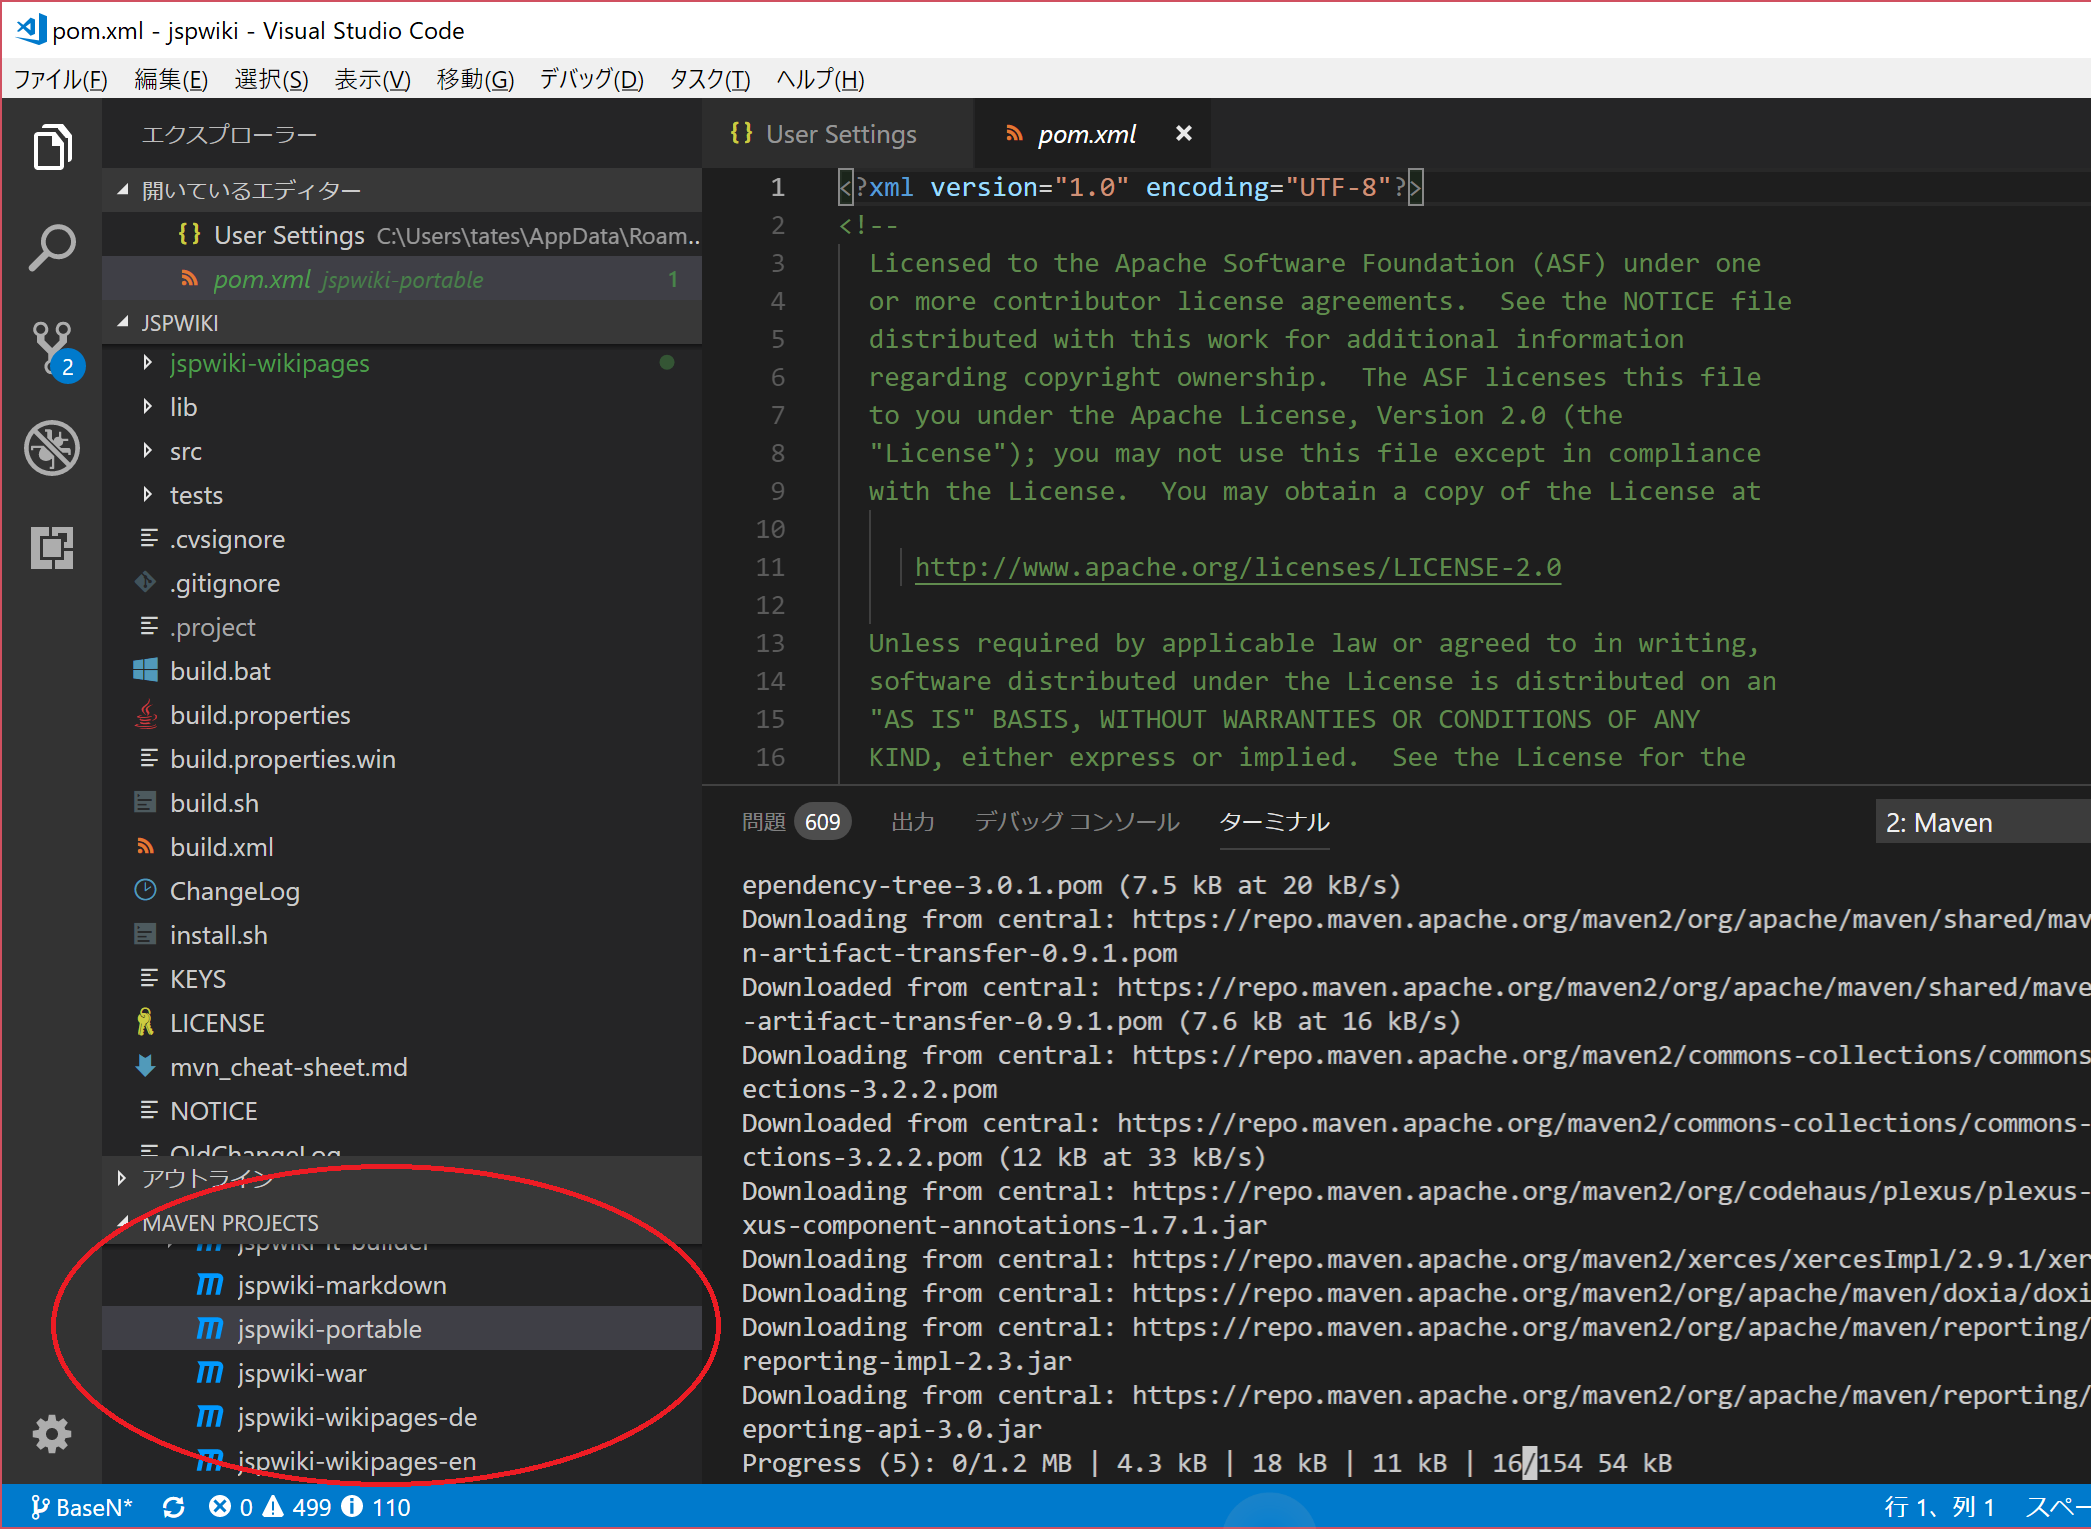Image resolution: width=2091 pixels, height=1529 pixels.
Task: Collapse the MAVEN PROJECTS section
Action: coord(402,1222)
